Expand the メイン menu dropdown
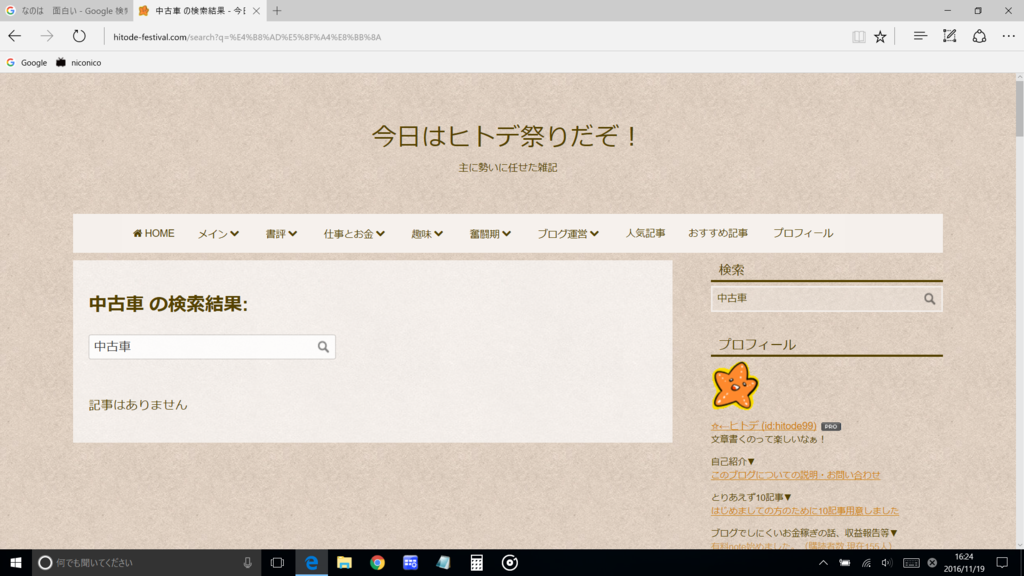Viewport: 1024px width, 576px height. click(x=218, y=234)
